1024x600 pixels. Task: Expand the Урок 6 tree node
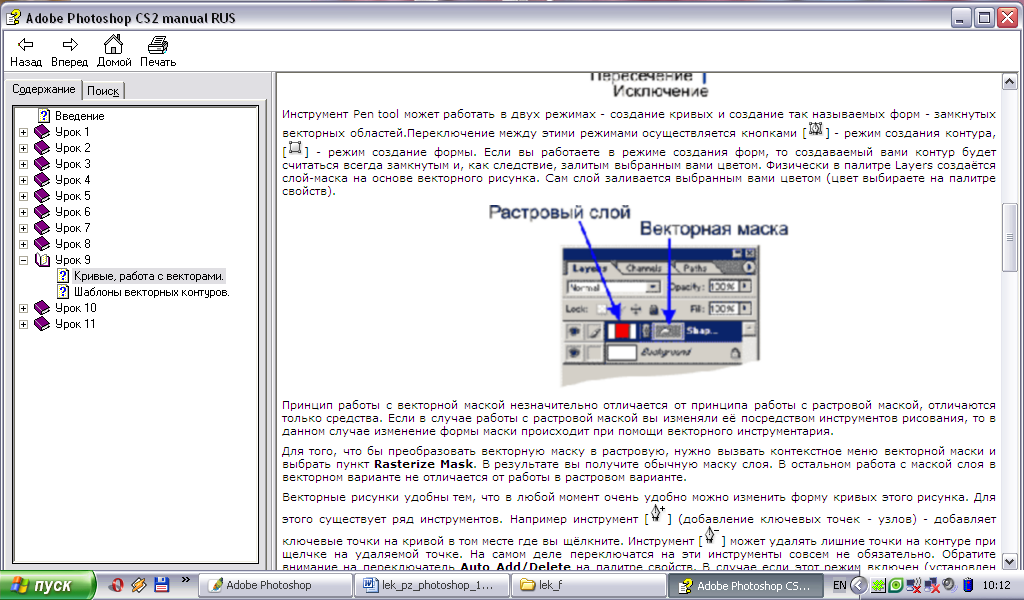[24, 212]
